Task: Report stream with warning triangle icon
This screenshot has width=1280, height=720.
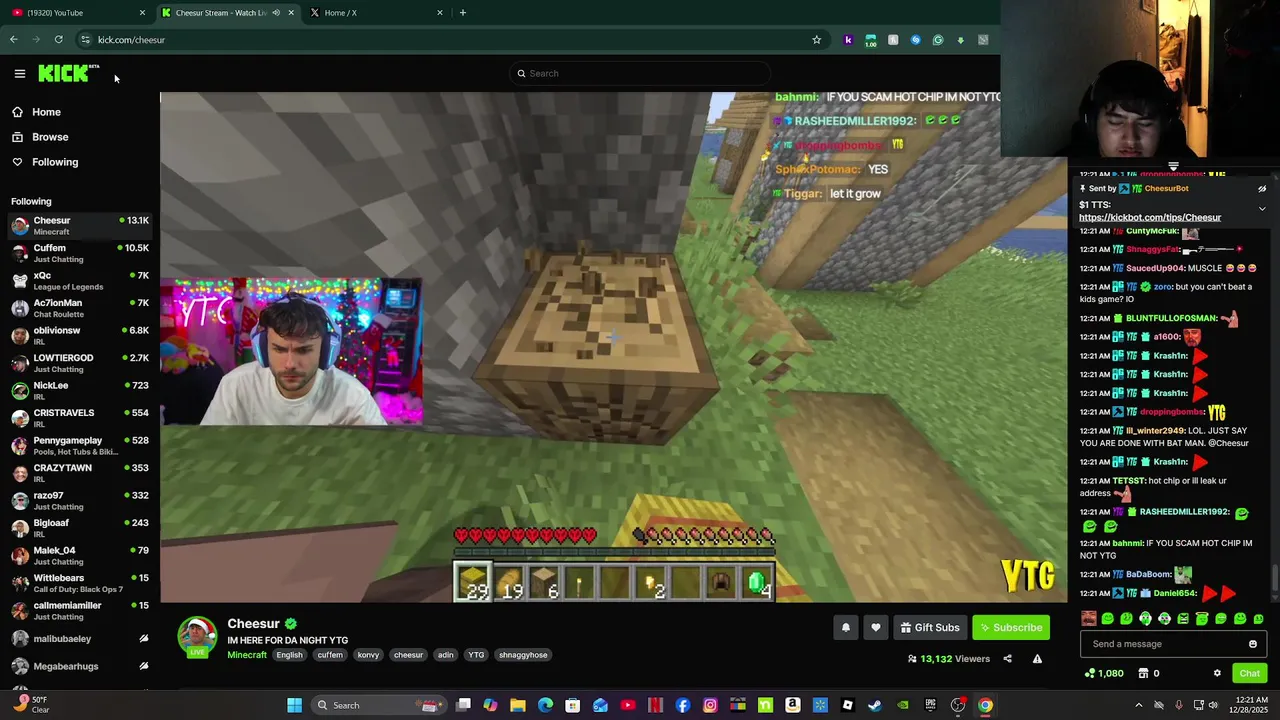Action: click(1037, 659)
